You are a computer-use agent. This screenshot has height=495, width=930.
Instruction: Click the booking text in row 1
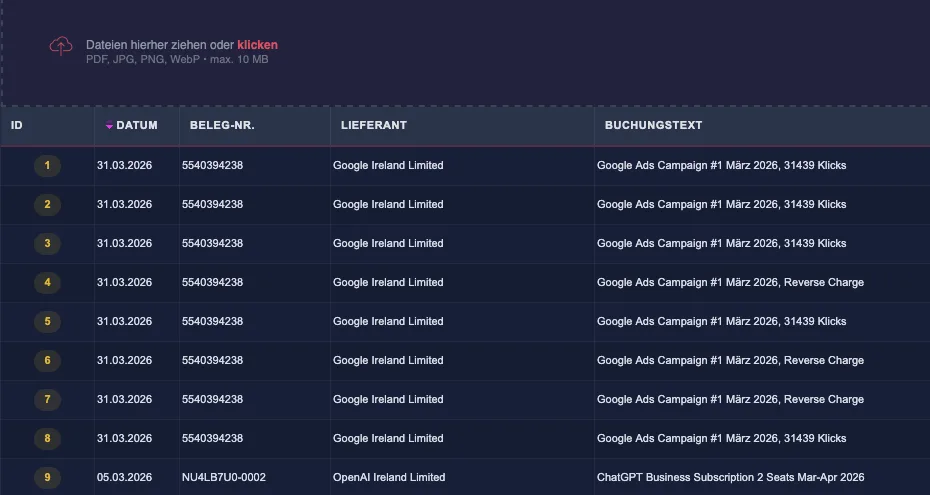coord(721,165)
